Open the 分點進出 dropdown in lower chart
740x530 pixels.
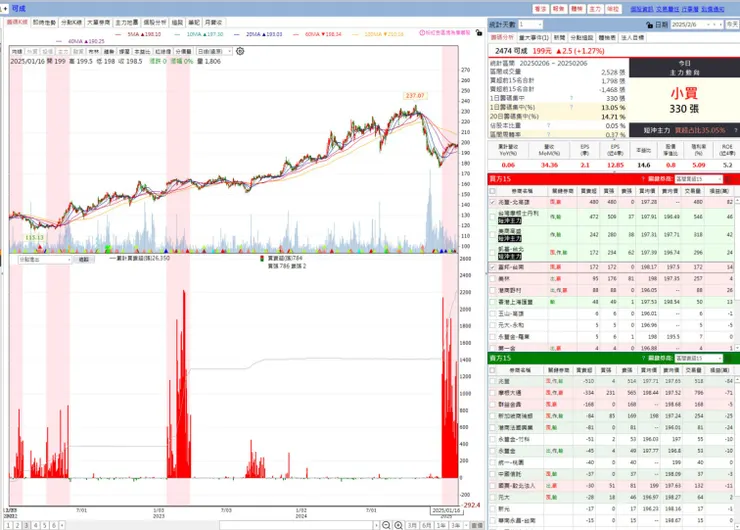[x=44, y=260]
